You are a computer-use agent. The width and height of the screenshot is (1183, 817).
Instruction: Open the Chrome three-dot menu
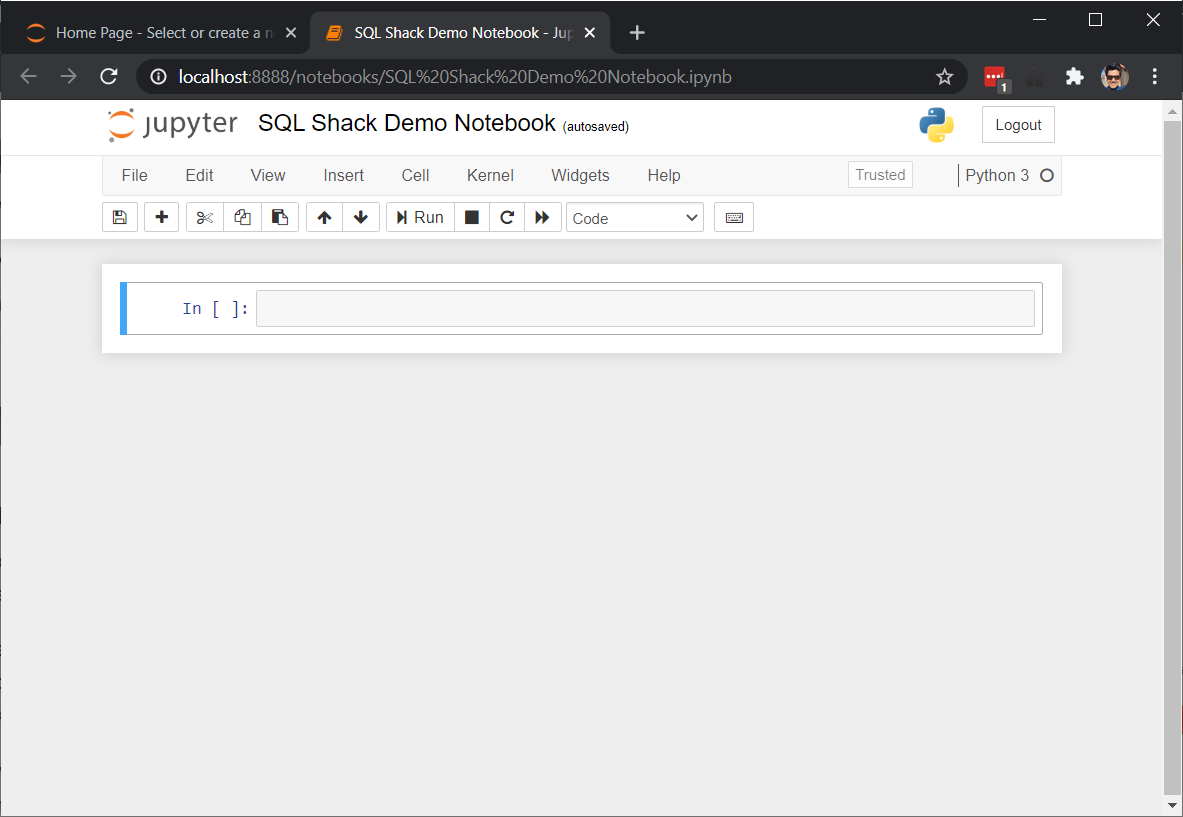click(x=1154, y=76)
